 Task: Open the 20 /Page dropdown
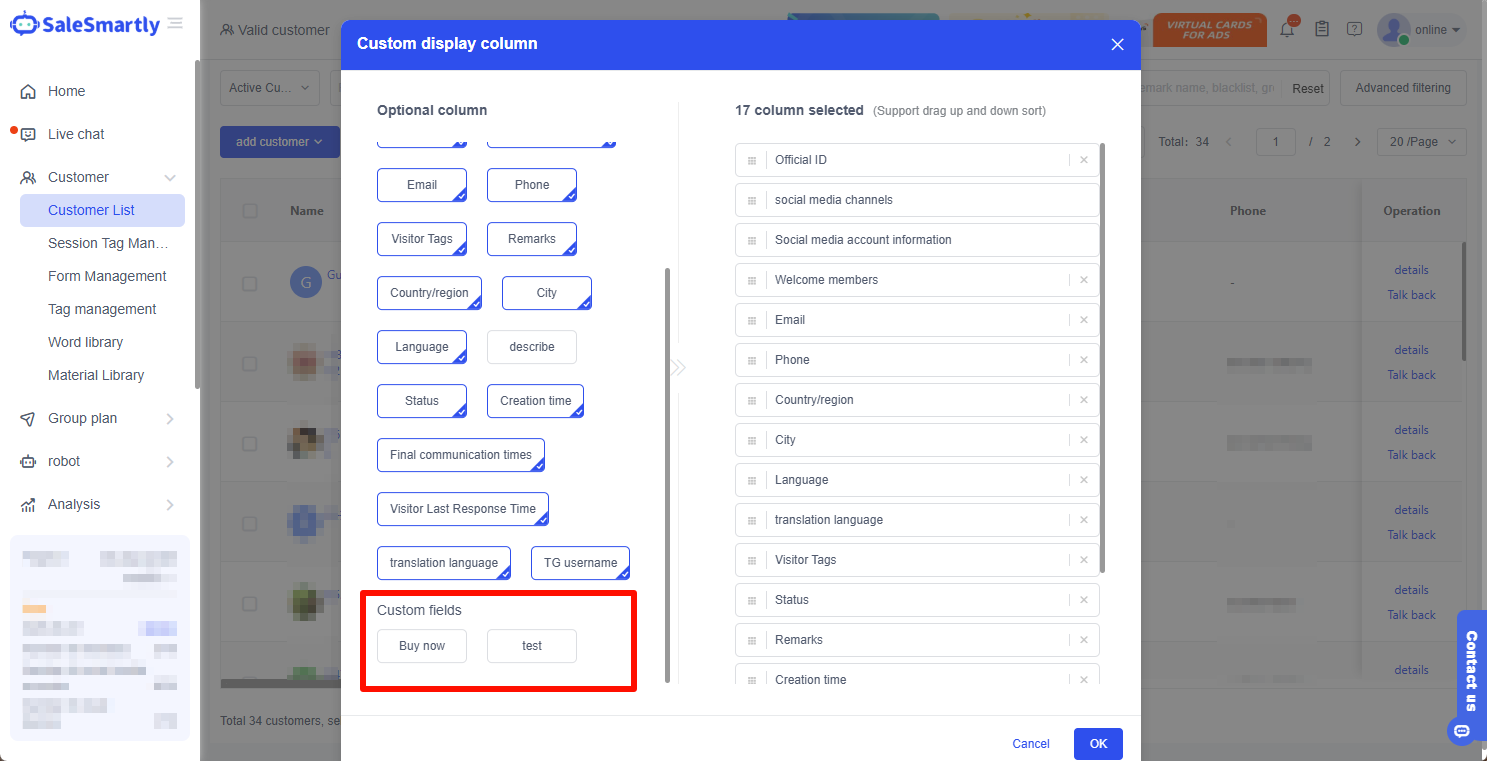pyautogui.click(x=1421, y=142)
